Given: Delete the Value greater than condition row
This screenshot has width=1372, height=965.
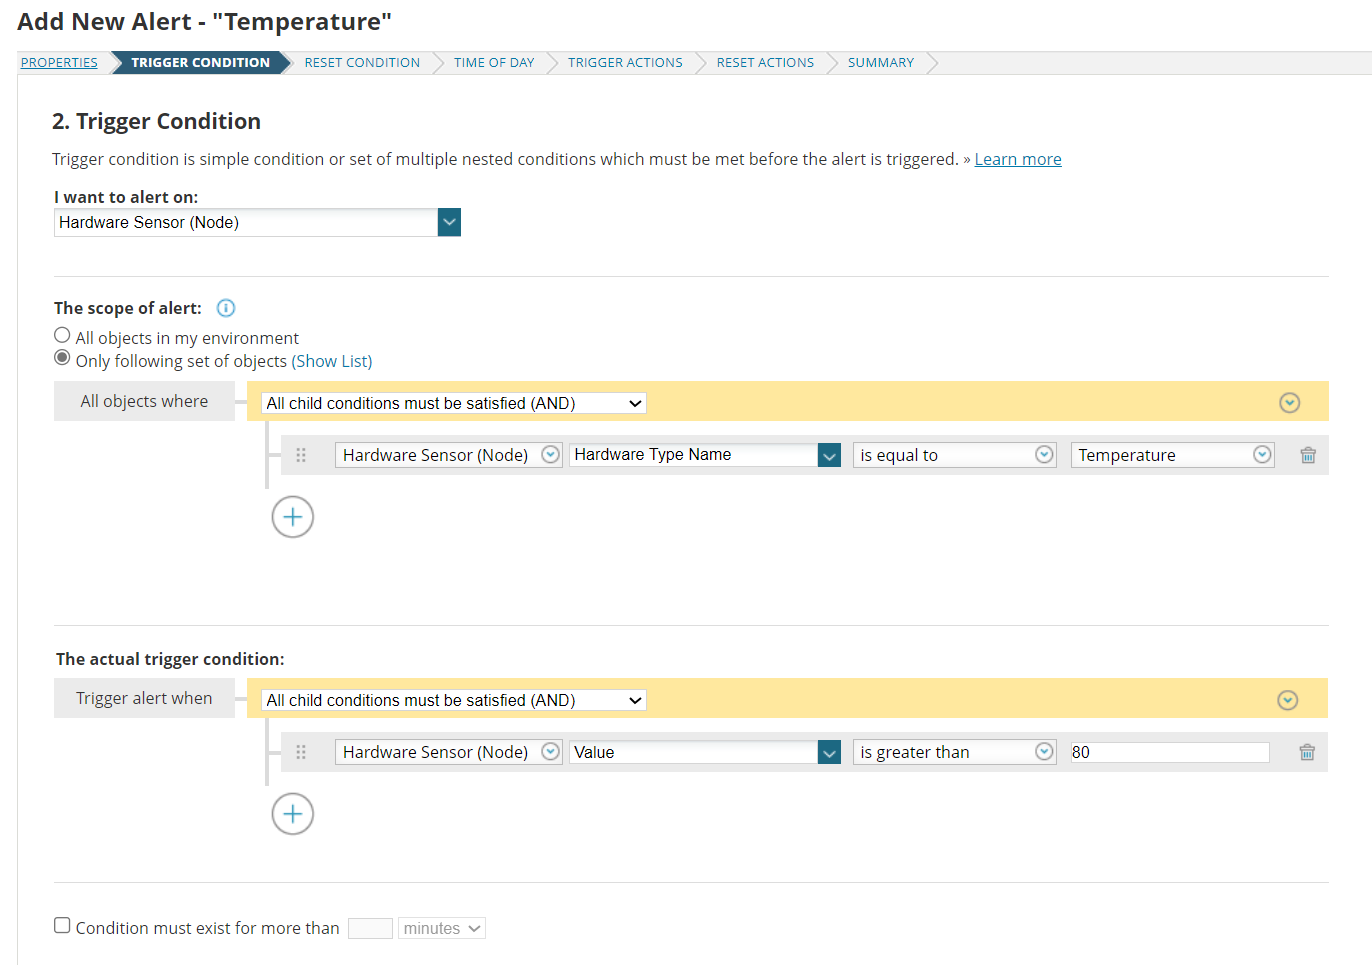Looking at the screenshot, I should pos(1307,752).
